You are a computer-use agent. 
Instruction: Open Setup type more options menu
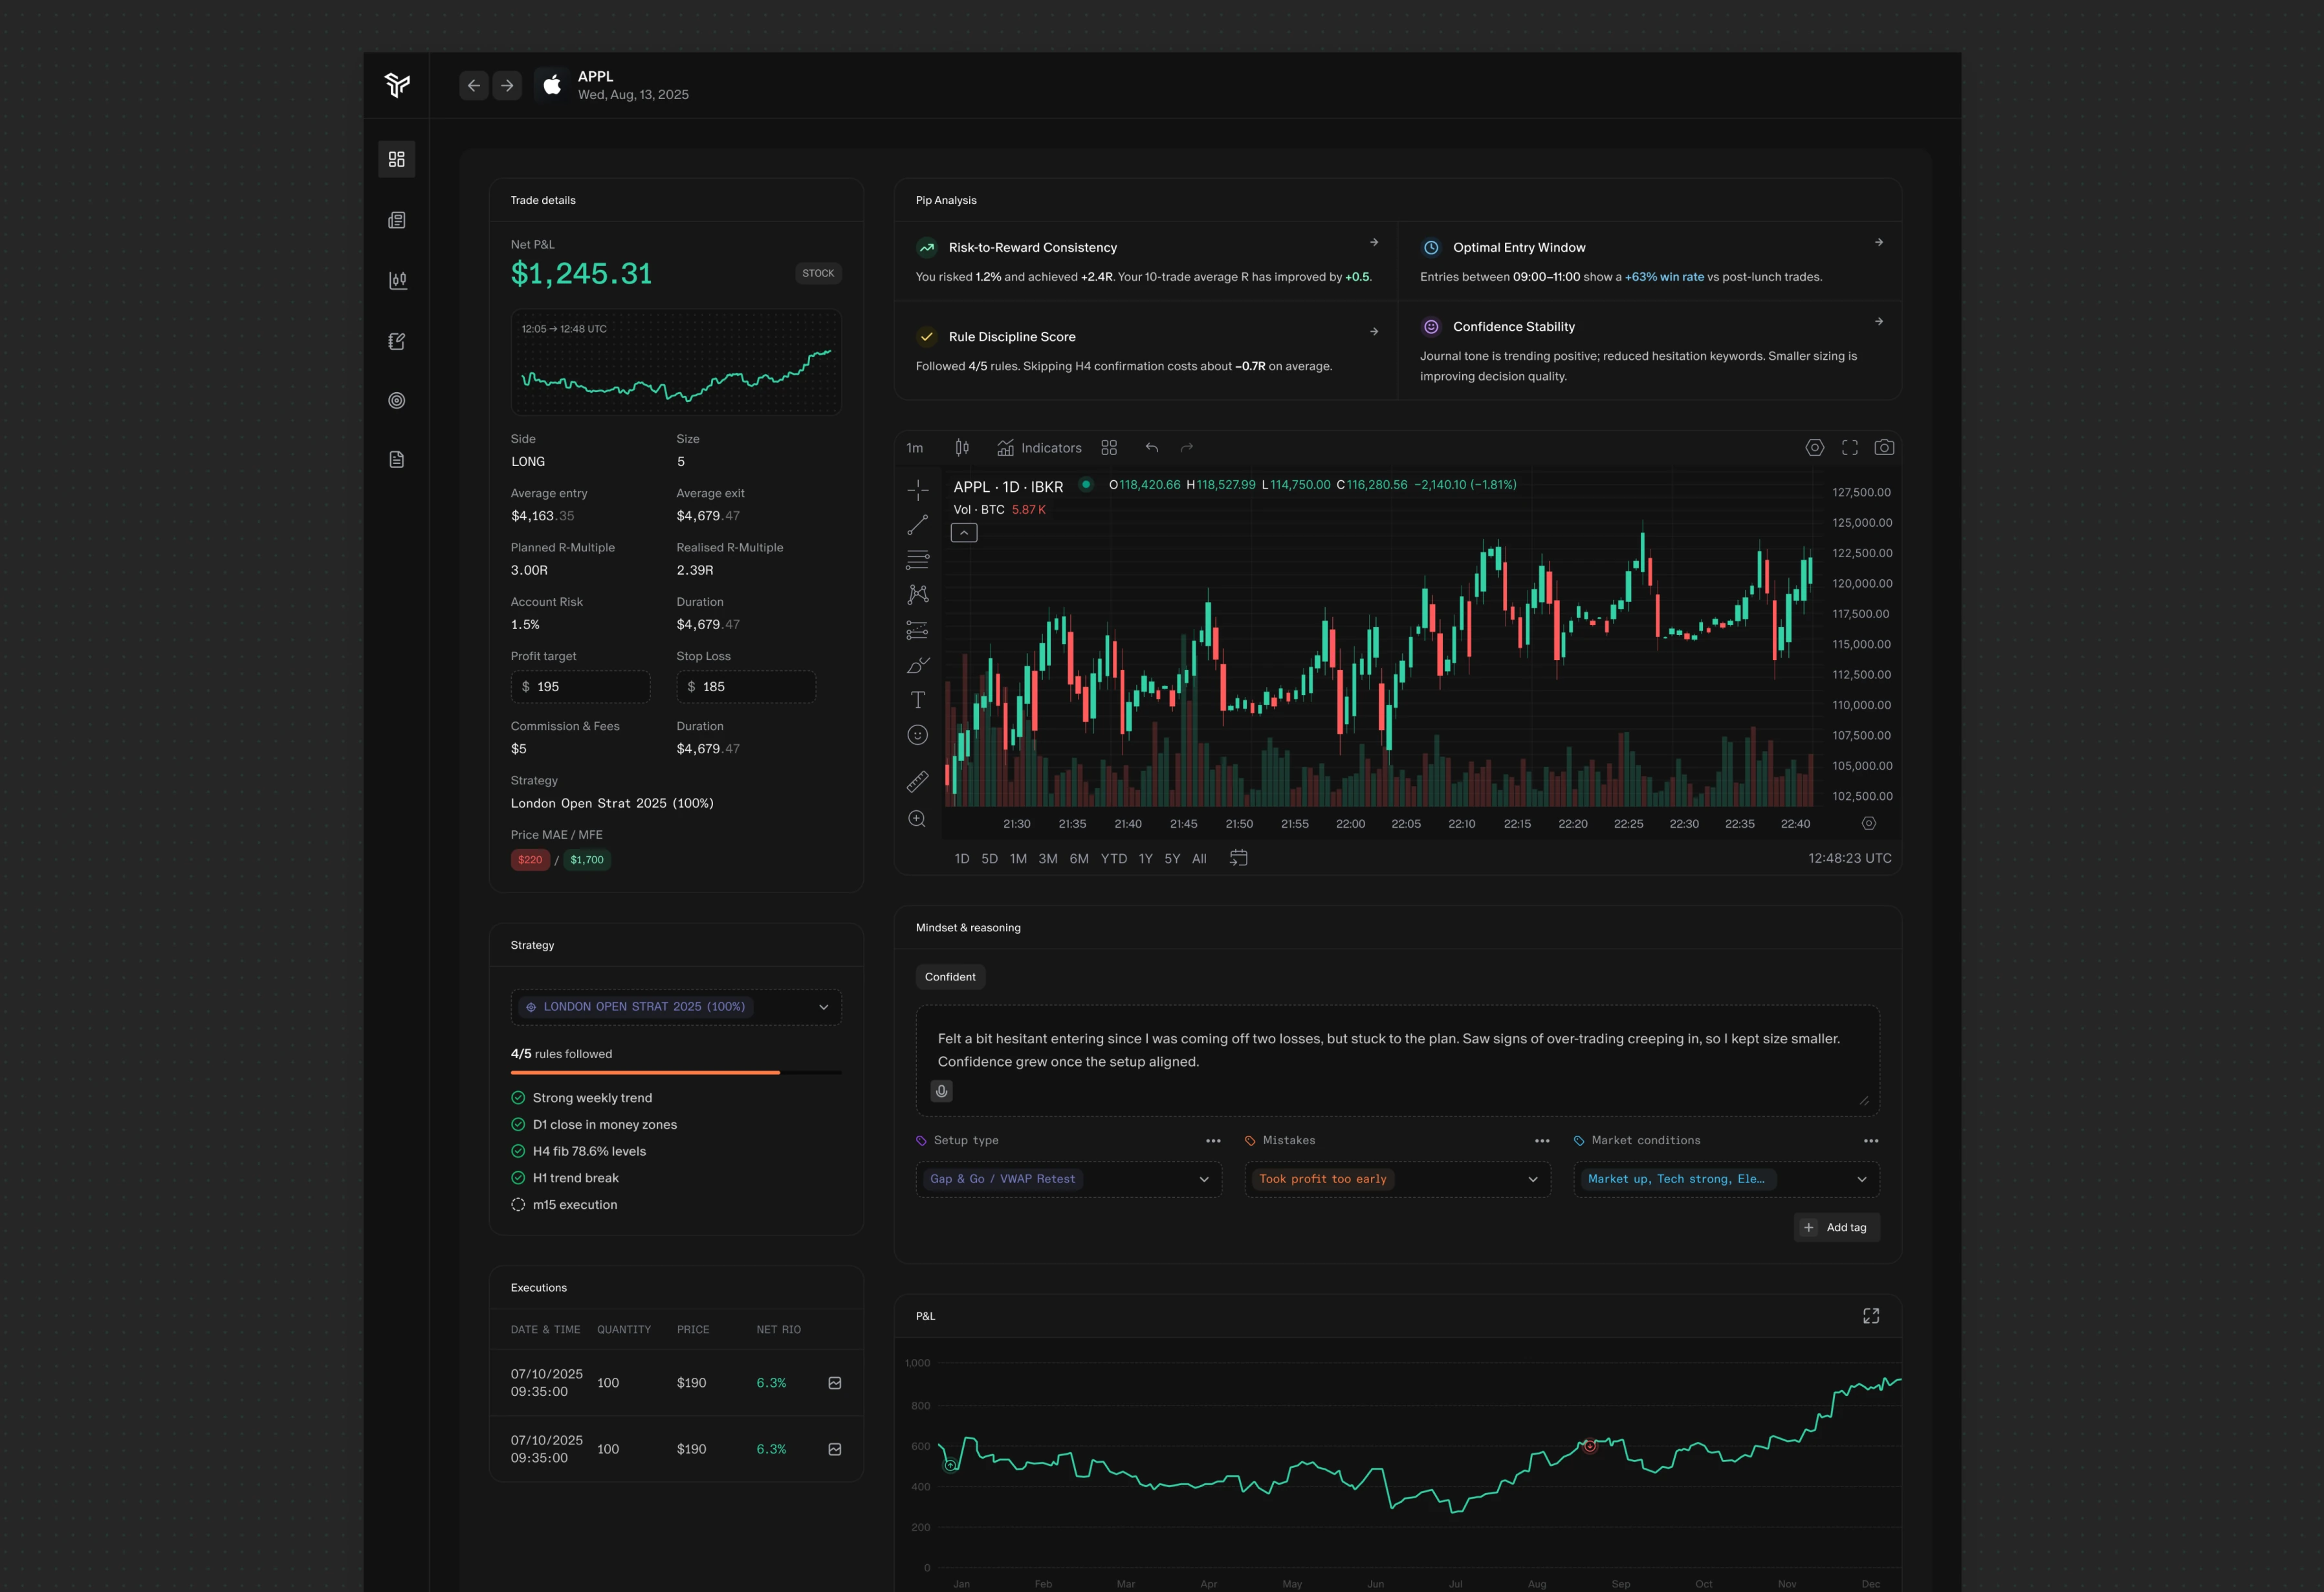click(x=1213, y=1141)
